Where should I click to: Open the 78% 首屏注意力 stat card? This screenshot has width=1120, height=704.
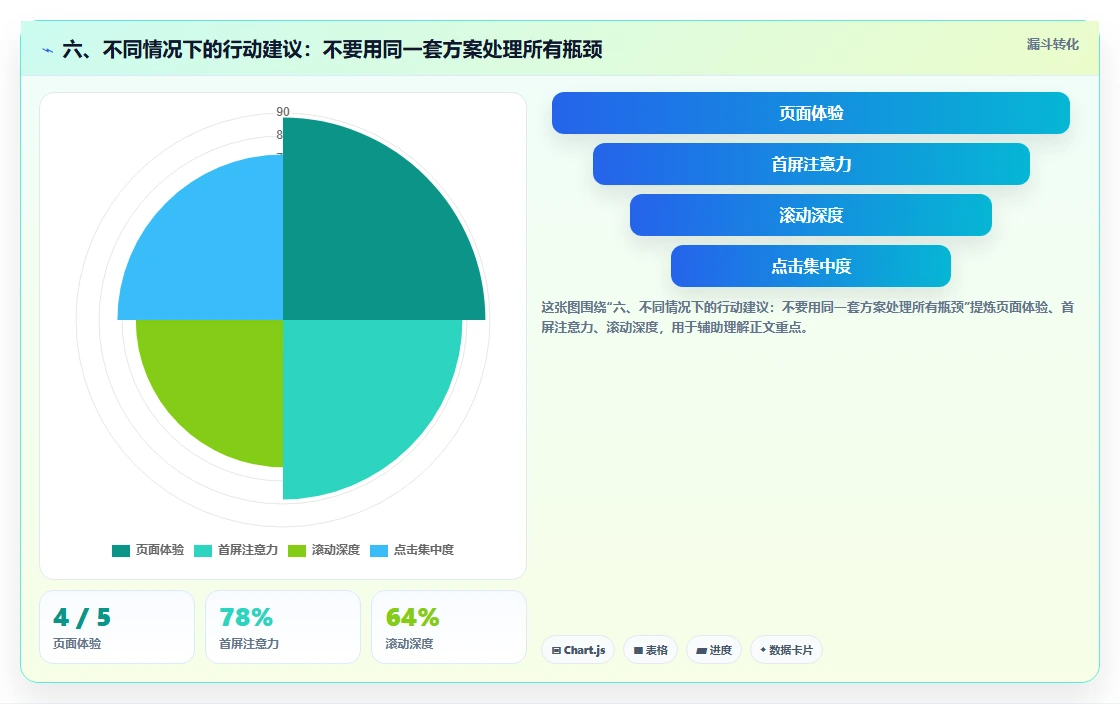click(x=283, y=627)
